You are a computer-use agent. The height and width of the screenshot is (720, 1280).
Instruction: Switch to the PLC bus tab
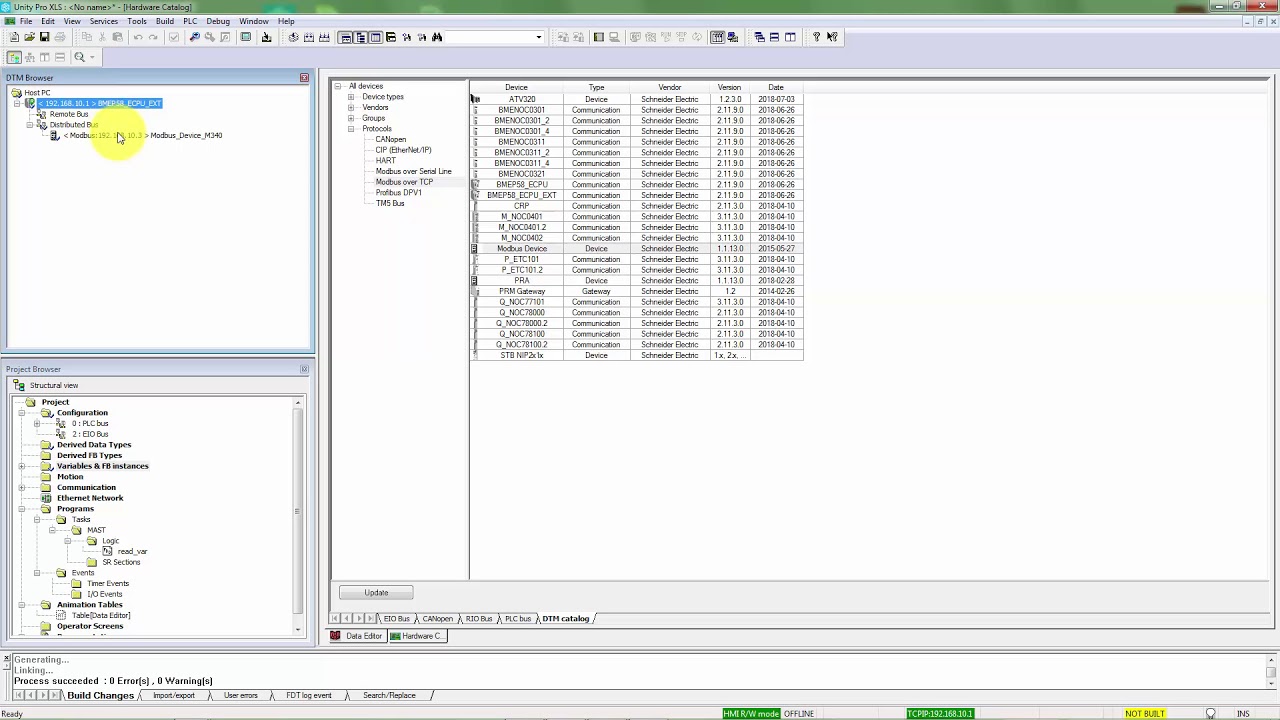tap(517, 619)
